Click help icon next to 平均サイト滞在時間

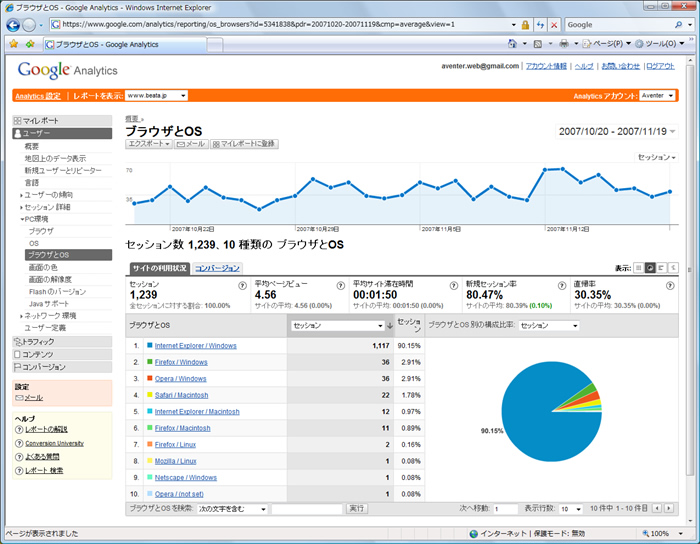454,286
